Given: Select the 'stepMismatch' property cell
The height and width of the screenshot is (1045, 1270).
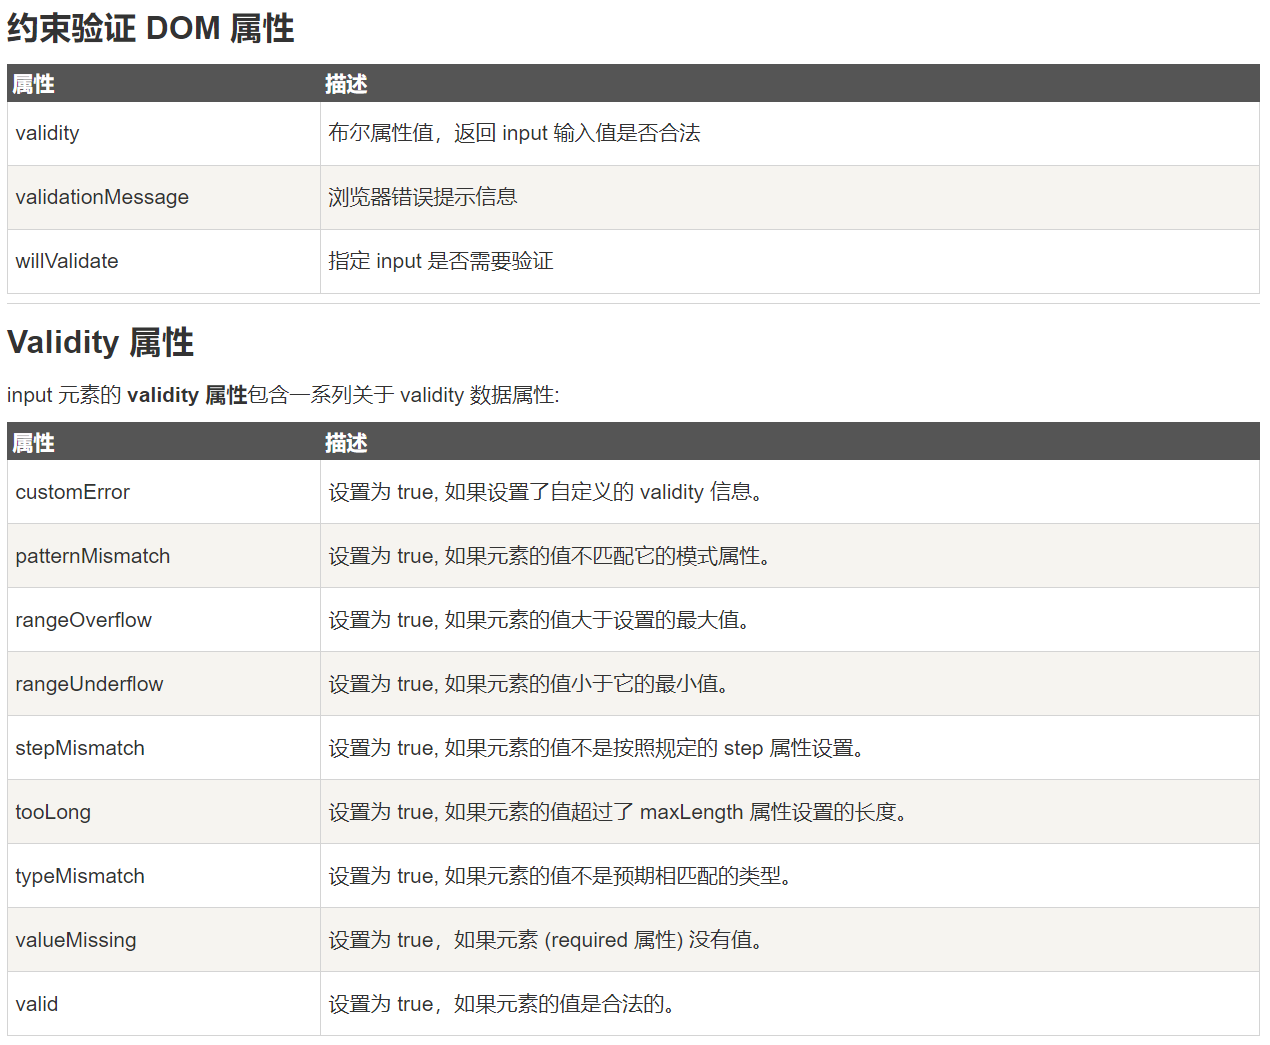Looking at the screenshot, I should [164, 748].
